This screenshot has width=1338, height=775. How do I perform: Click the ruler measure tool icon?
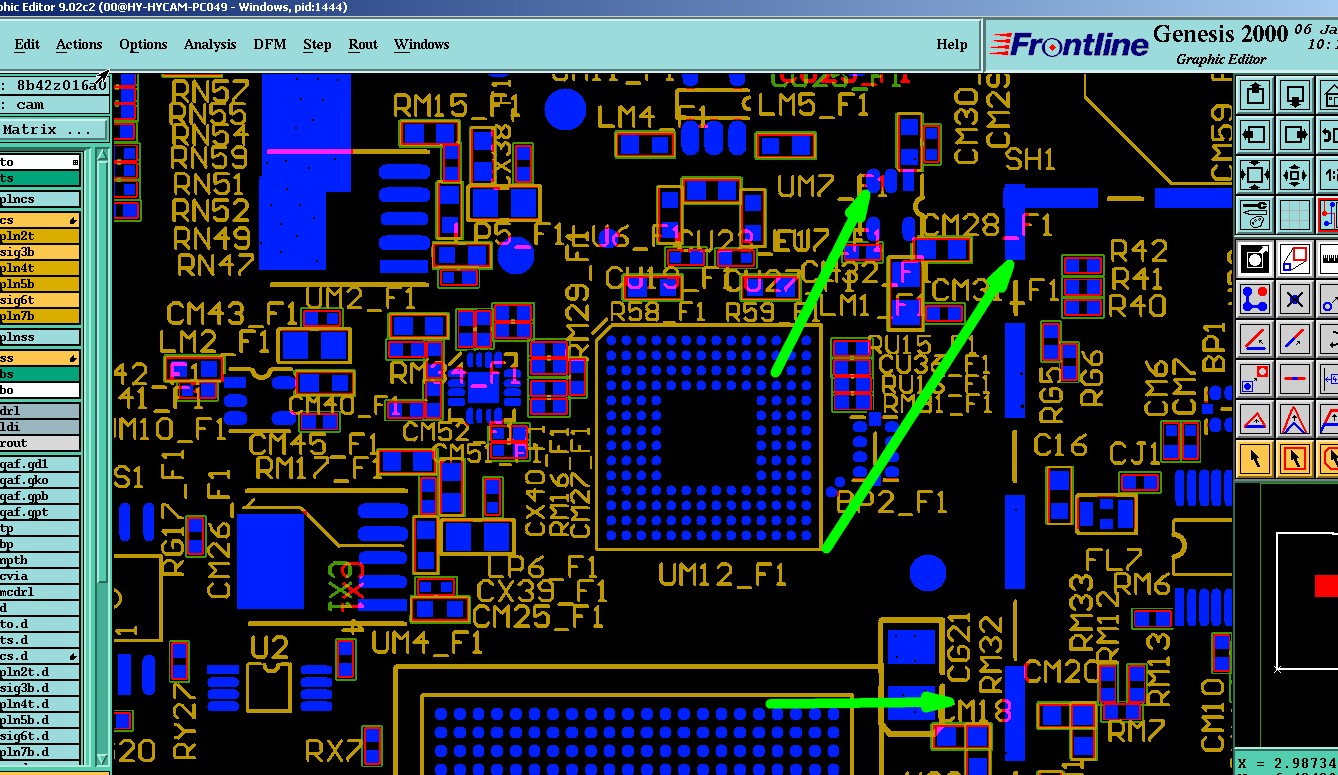coord(1328,259)
